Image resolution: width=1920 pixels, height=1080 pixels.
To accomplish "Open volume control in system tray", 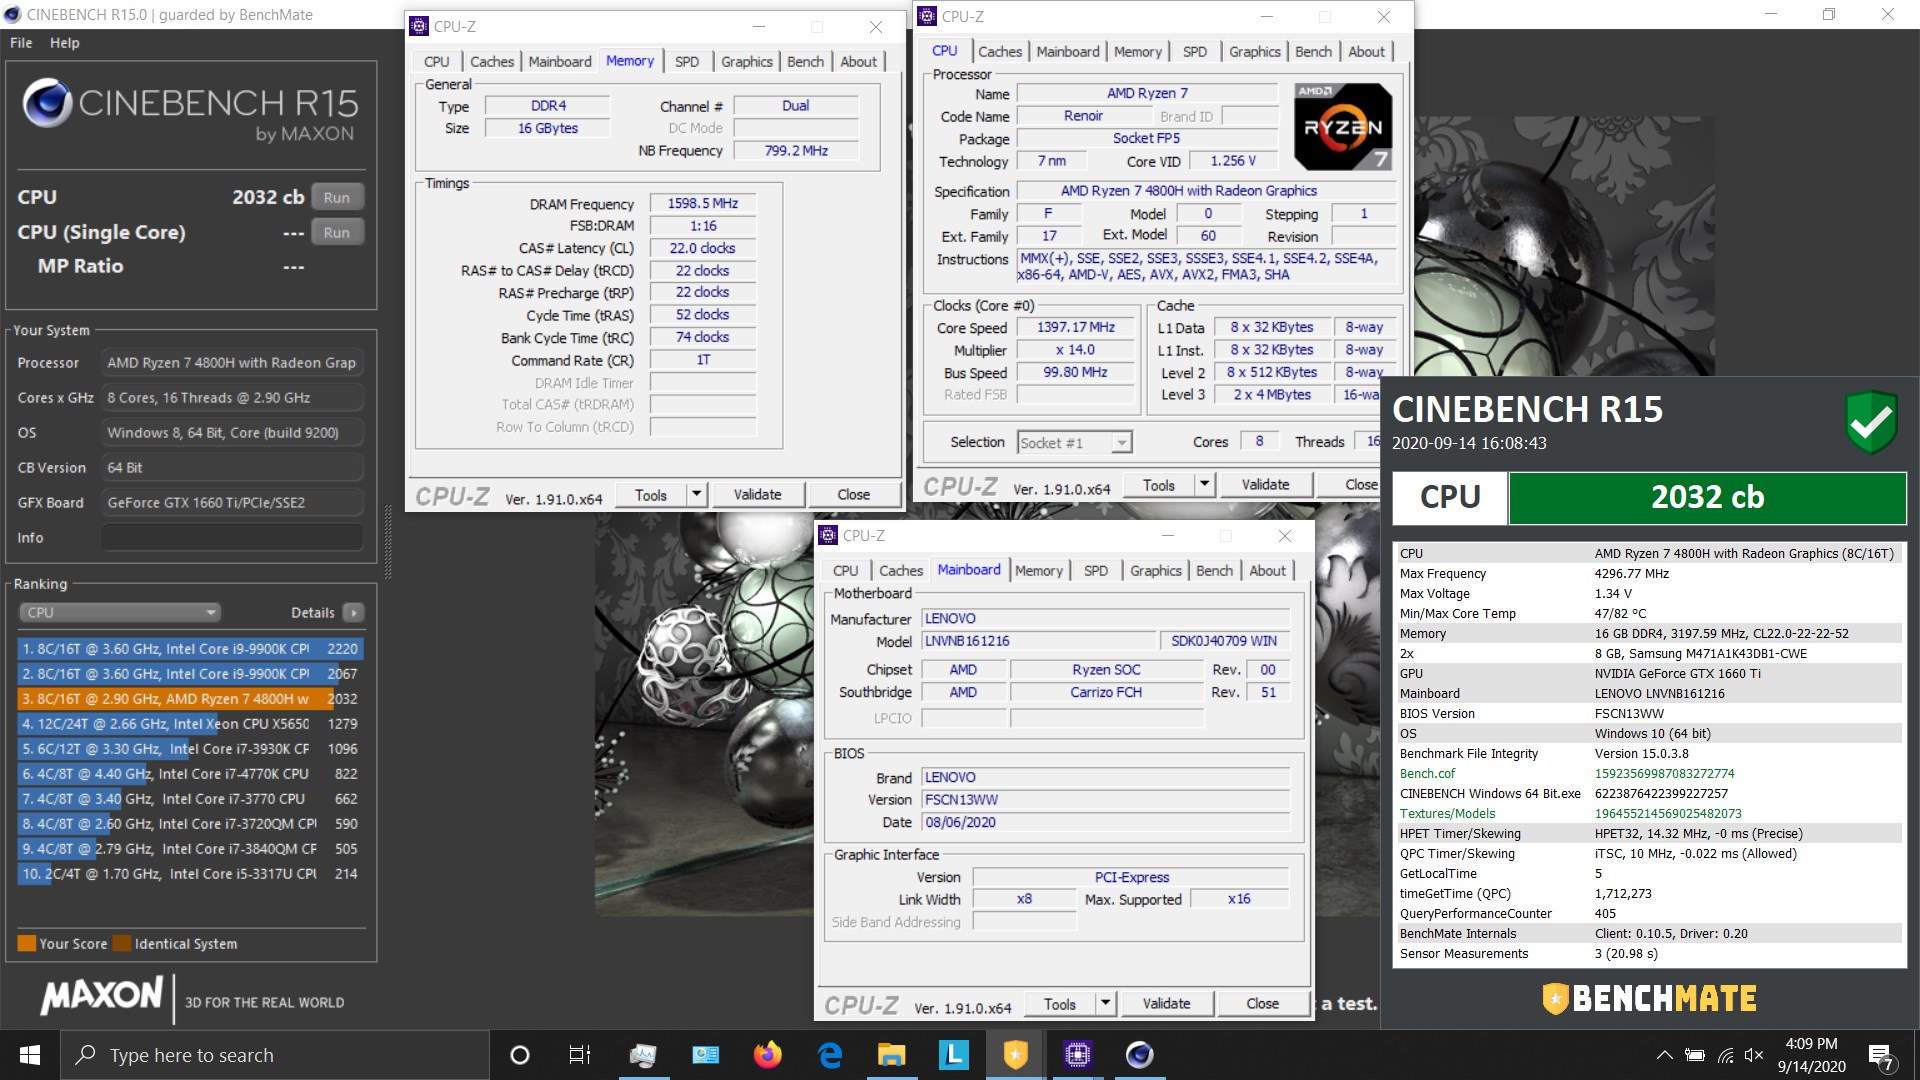I will (x=1754, y=1055).
